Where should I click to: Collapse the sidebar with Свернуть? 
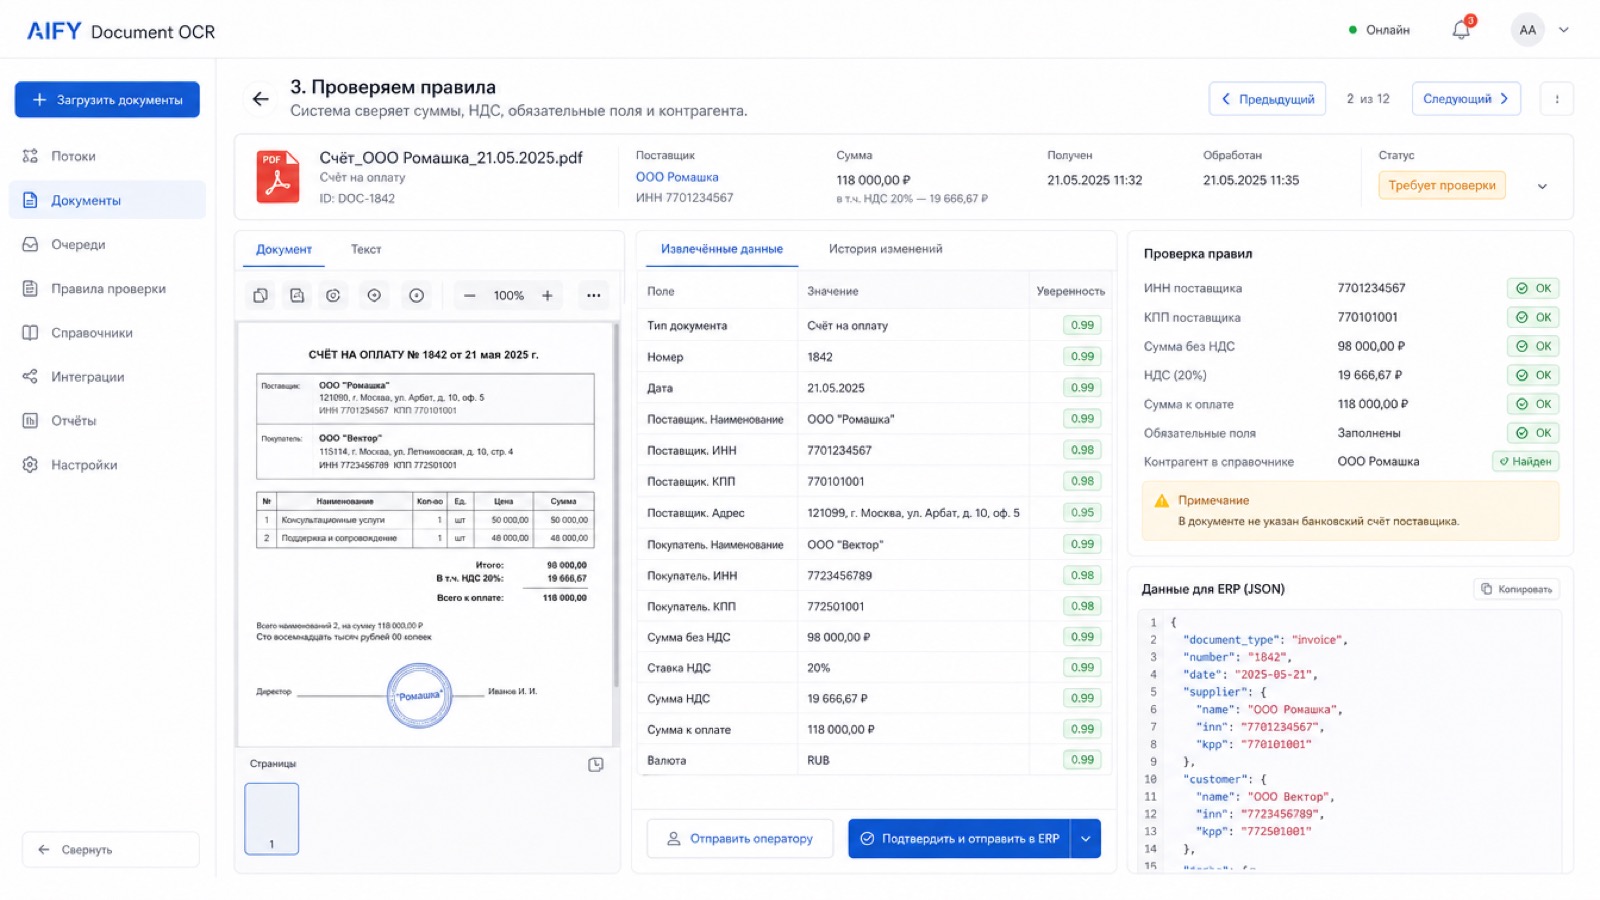111,850
